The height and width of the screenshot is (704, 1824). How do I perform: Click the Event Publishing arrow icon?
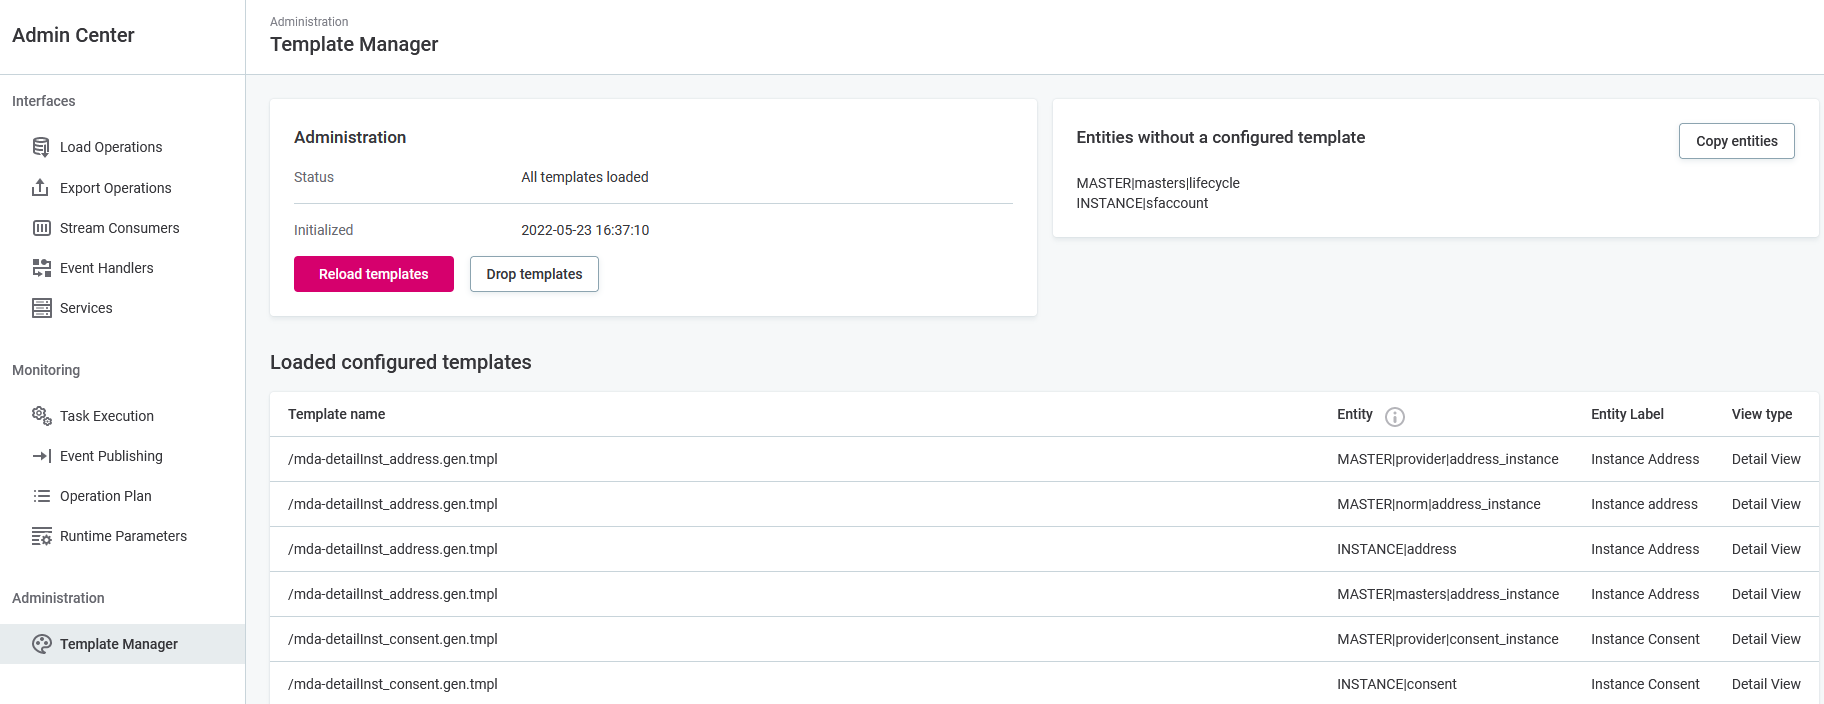pyautogui.click(x=41, y=456)
